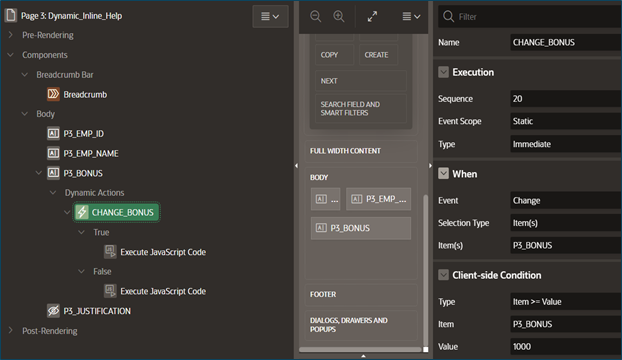Expand the Post-Rendering node

pyautogui.click(x=11, y=330)
